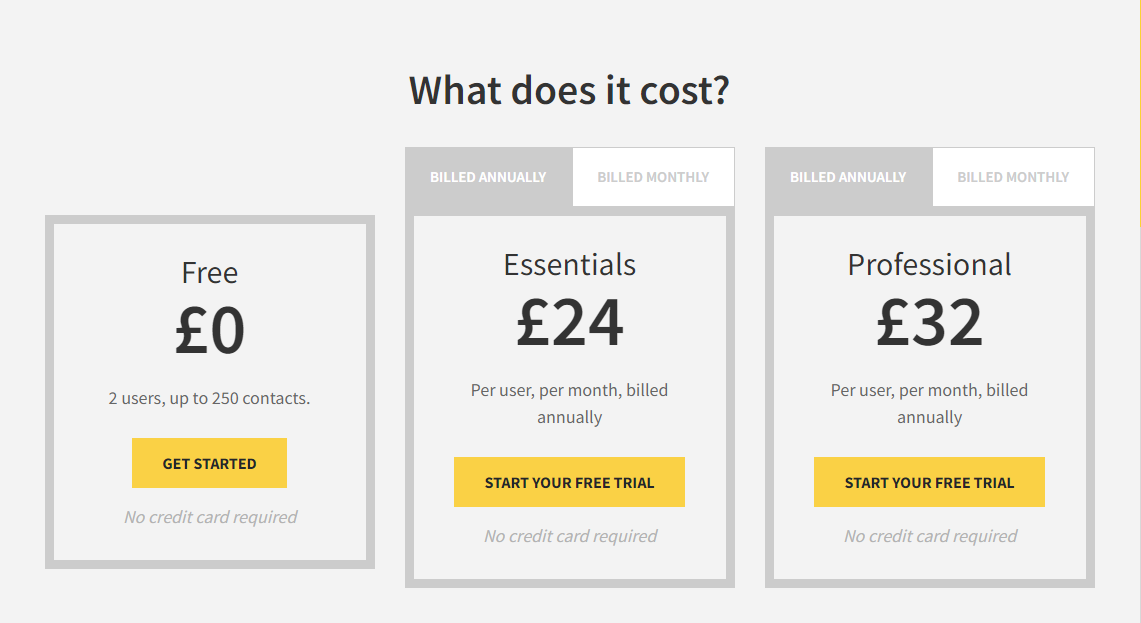Select Billed Annually on the Essentials plan
The height and width of the screenshot is (623, 1141).
(488, 176)
